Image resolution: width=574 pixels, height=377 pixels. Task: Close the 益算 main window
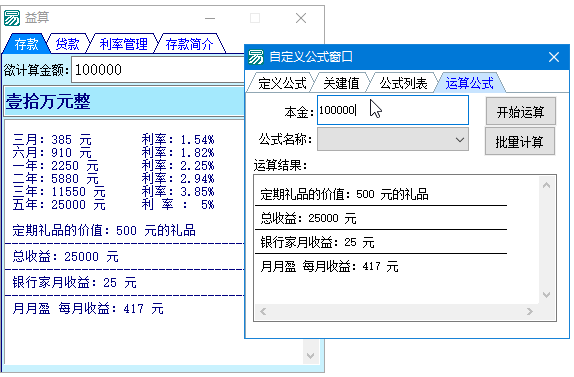click(301, 18)
